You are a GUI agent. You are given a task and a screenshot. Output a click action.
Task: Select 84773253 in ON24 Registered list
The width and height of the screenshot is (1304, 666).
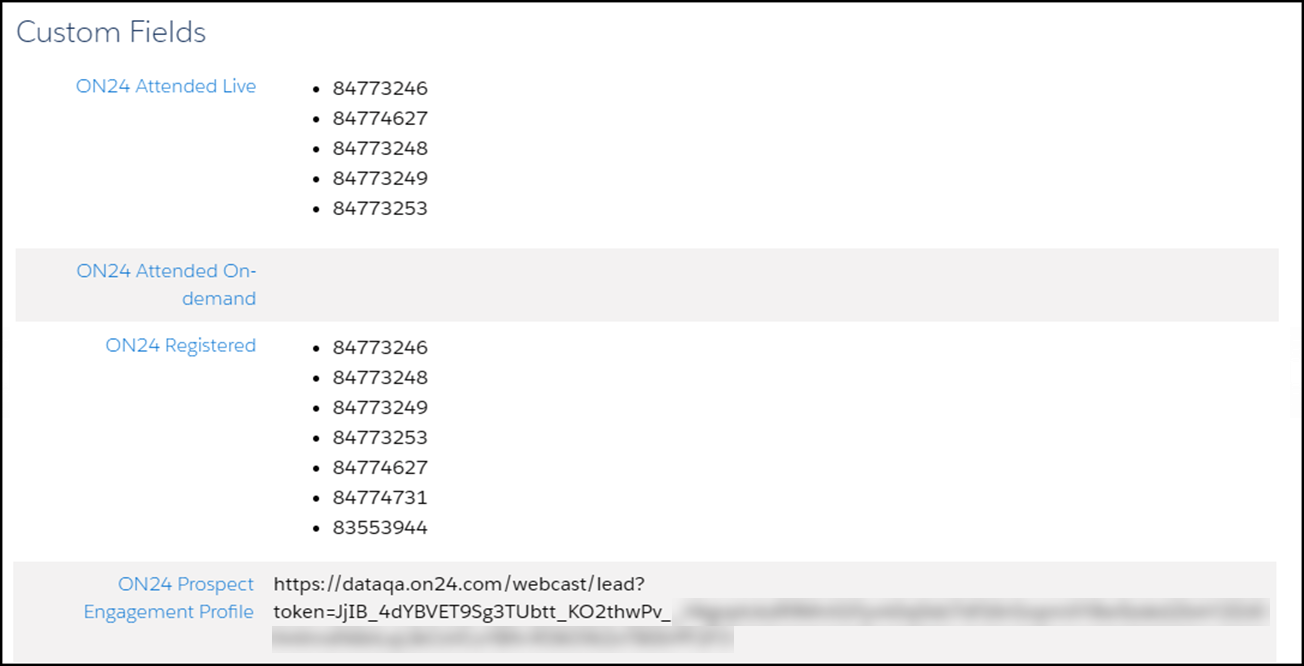point(380,437)
